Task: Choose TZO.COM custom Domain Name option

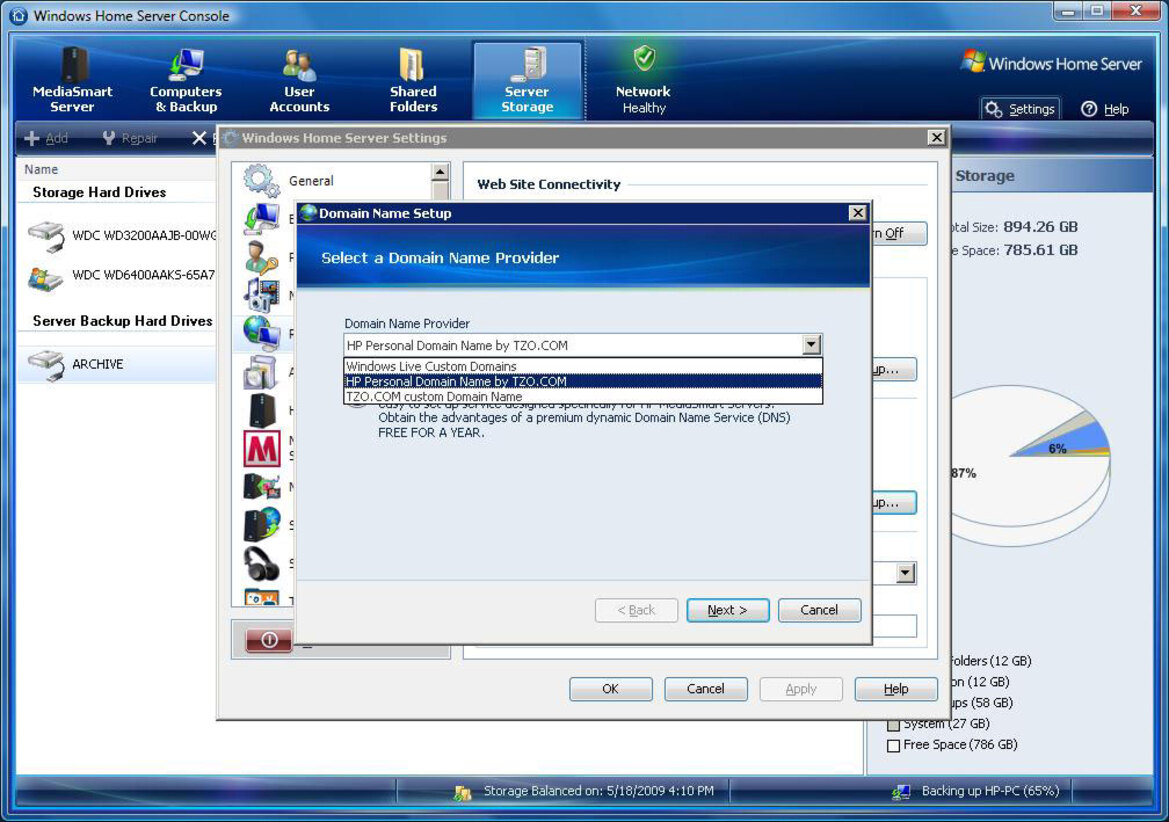Action: pyautogui.click(x=583, y=396)
